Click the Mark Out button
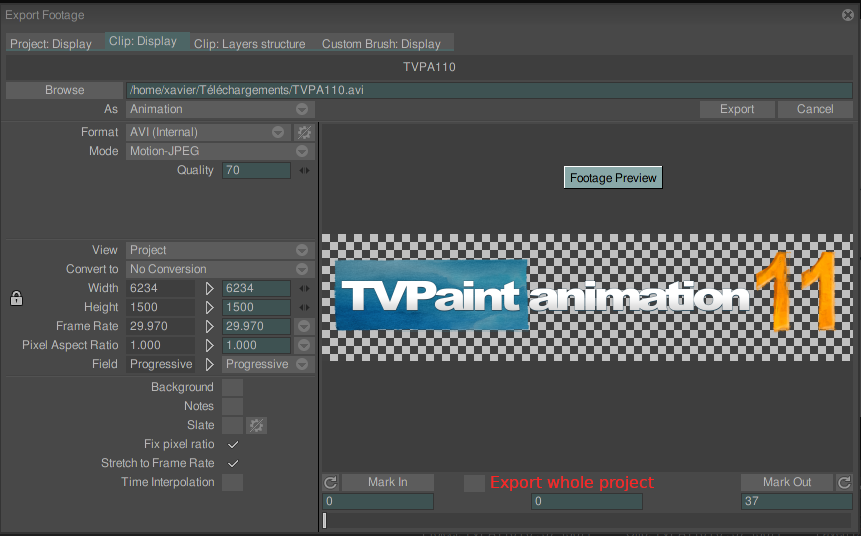The width and height of the screenshot is (861, 536). (x=786, y=483)
